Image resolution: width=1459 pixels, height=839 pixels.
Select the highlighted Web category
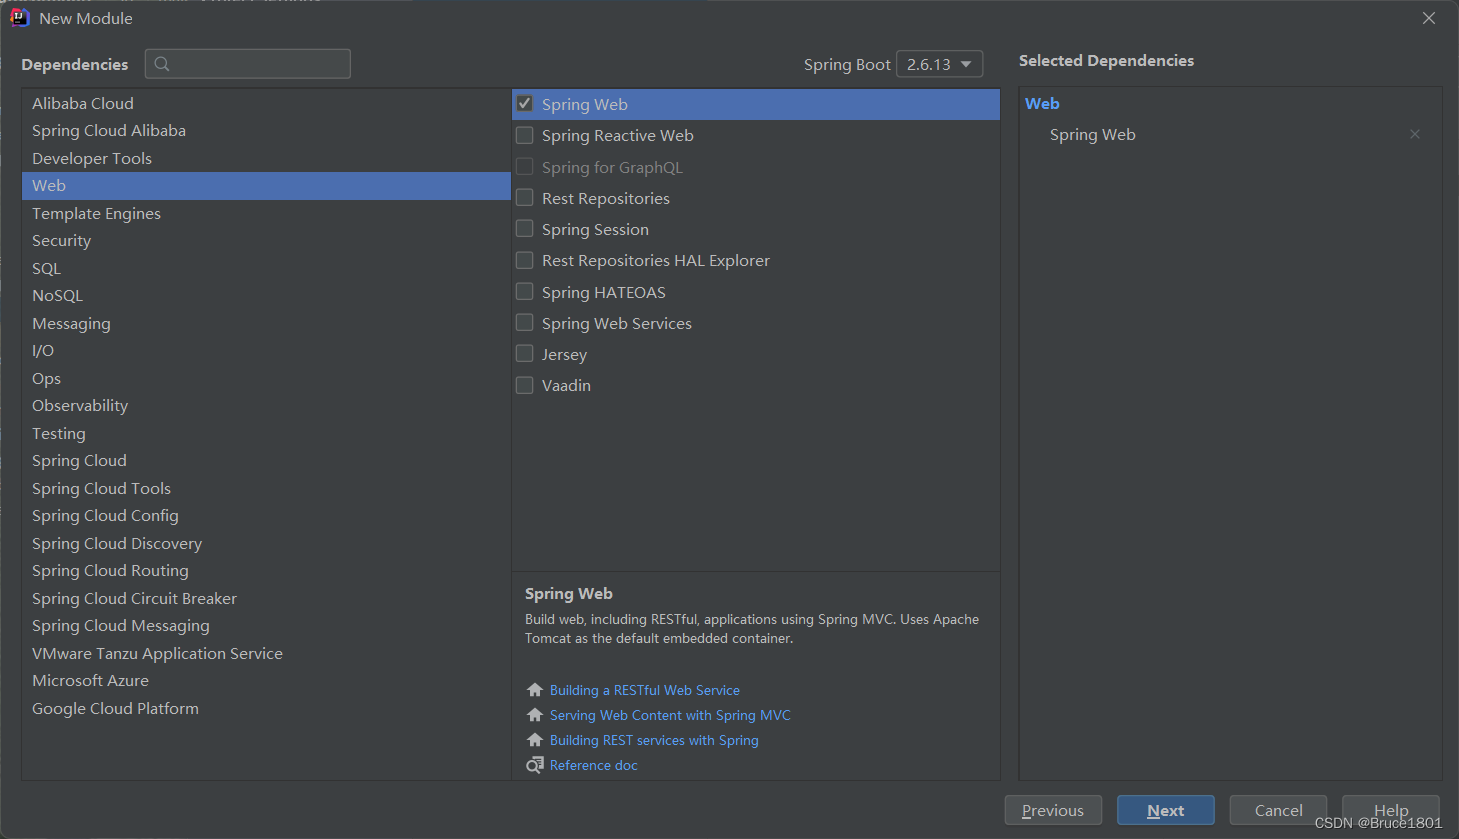[x=266, y=186]
